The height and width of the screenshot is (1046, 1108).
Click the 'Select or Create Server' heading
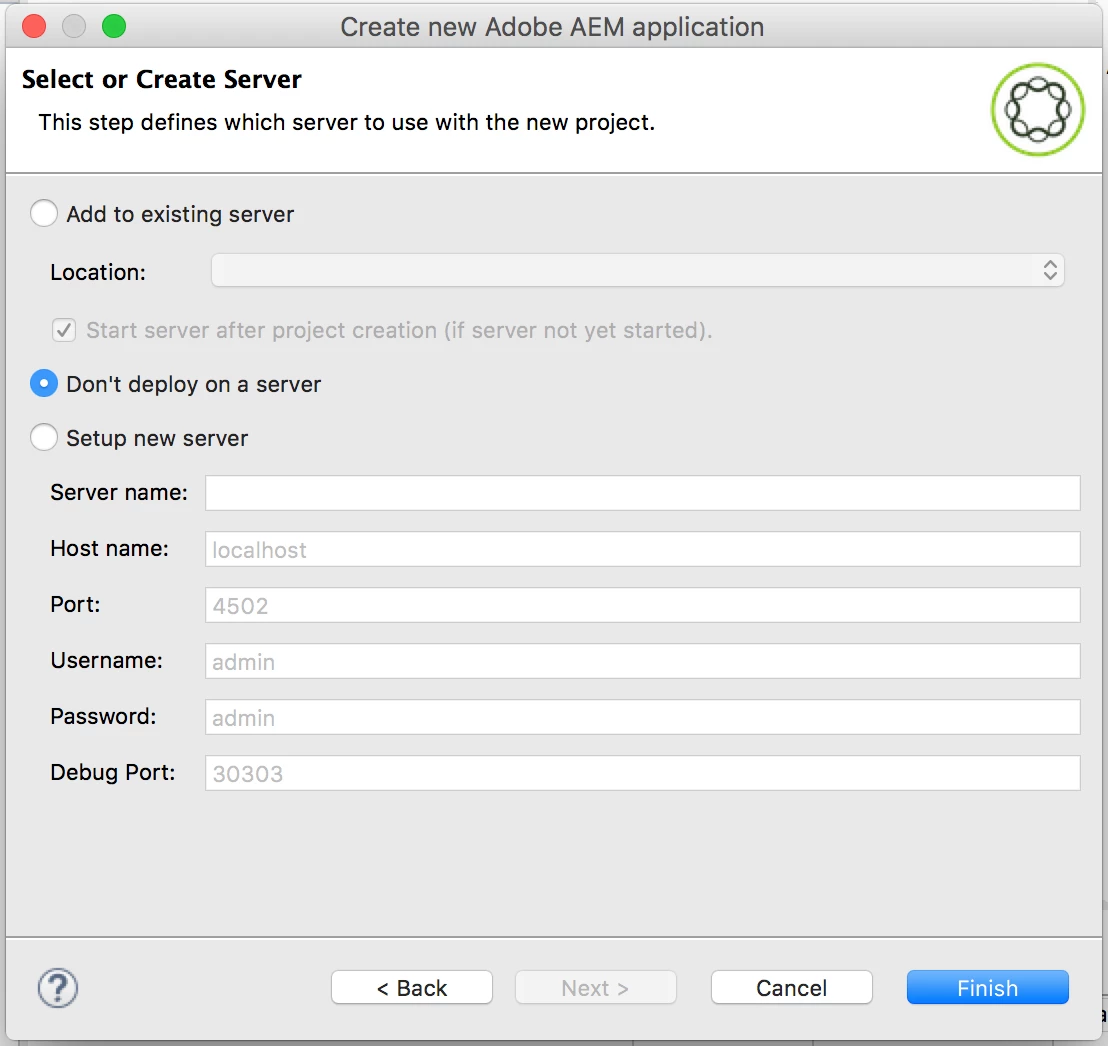point(162,79)
